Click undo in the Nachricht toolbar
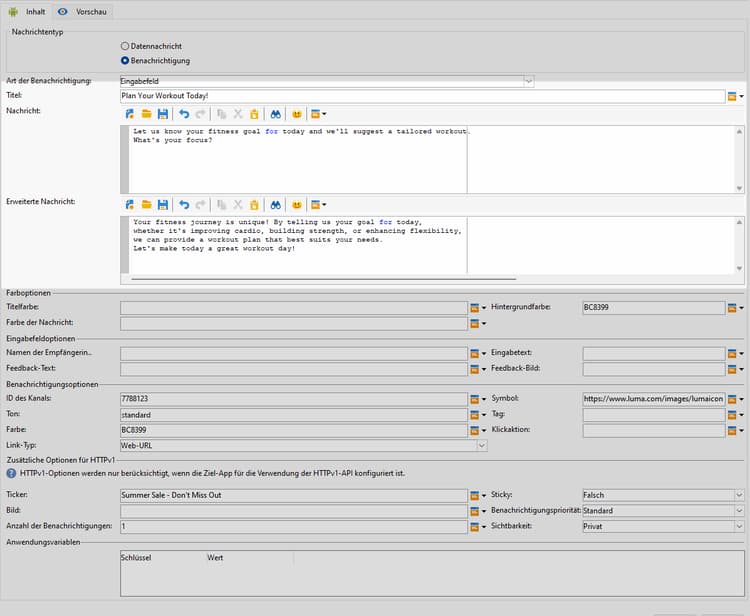 click(x=184, y=115)
